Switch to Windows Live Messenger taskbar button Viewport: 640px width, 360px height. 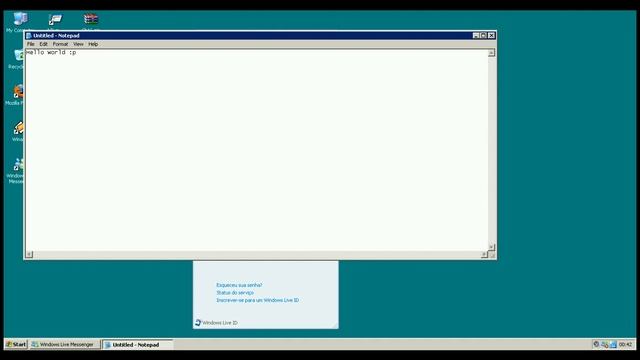coord(64,344)
